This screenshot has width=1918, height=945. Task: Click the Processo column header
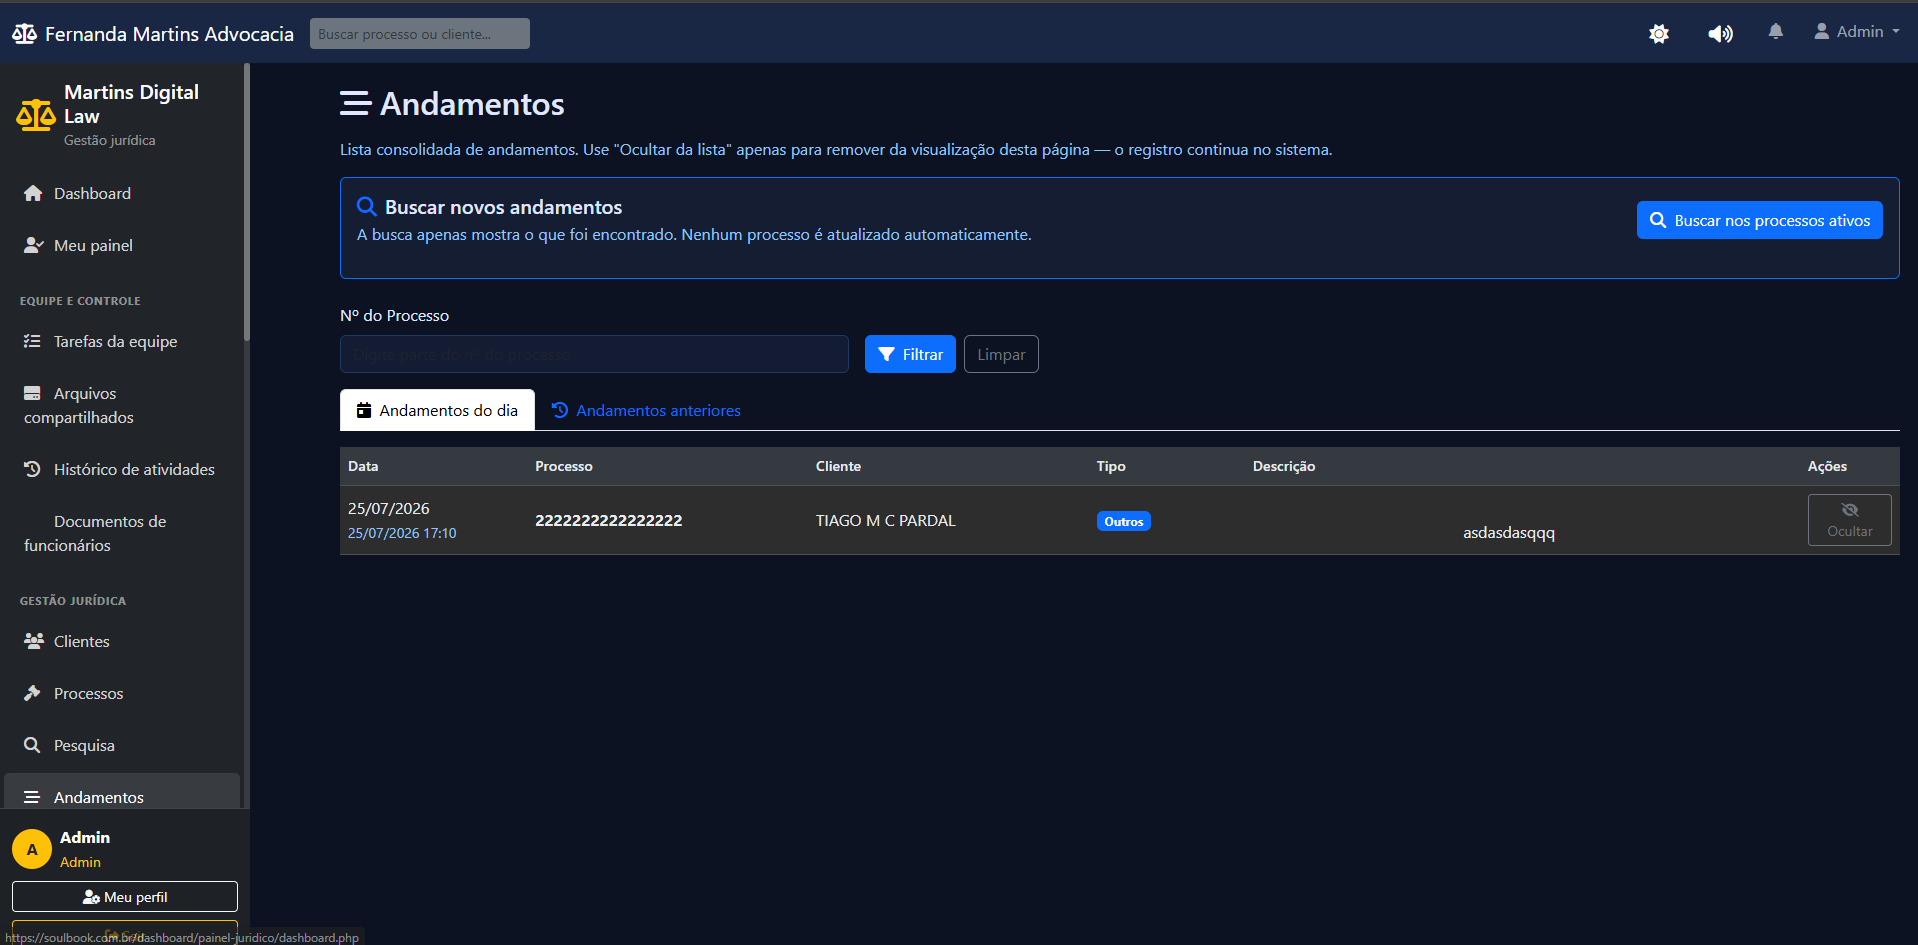click(564, 466)
